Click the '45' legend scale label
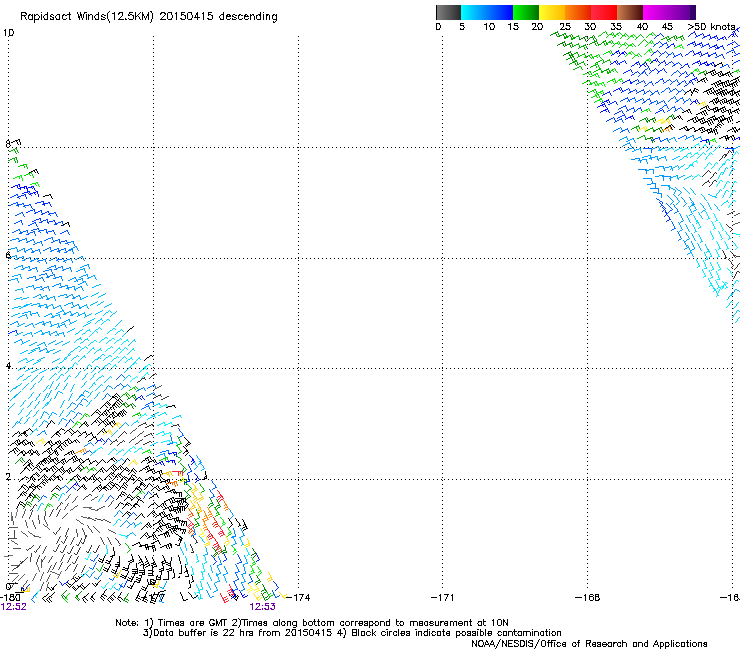This screenshot has height=650, width=740. coord(667,27)
